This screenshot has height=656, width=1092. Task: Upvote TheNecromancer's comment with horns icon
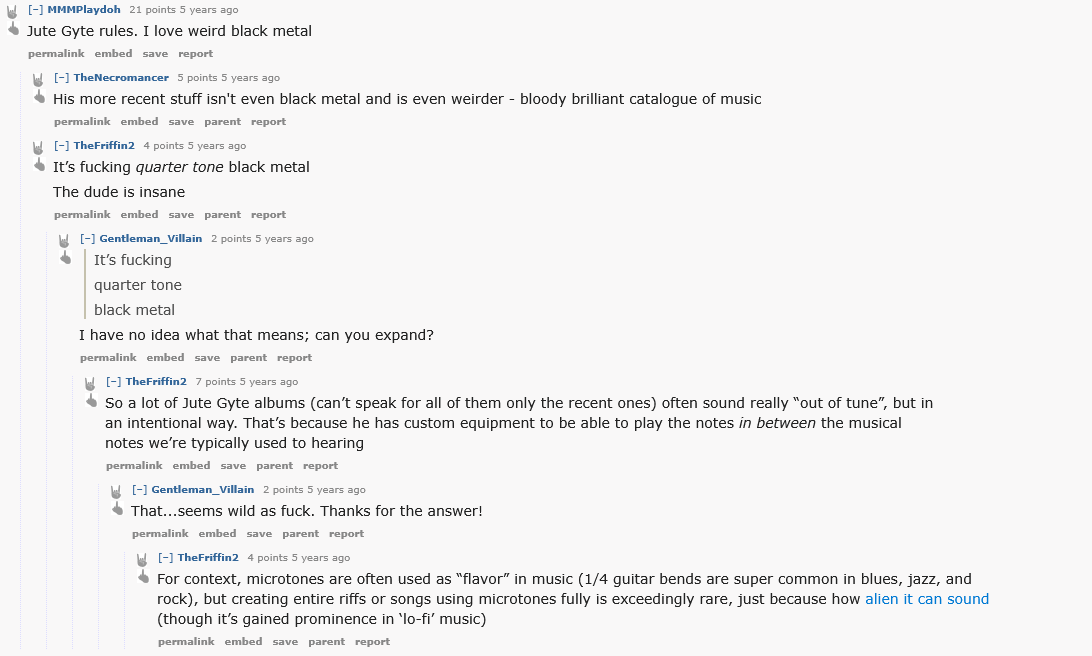point(38,80)
